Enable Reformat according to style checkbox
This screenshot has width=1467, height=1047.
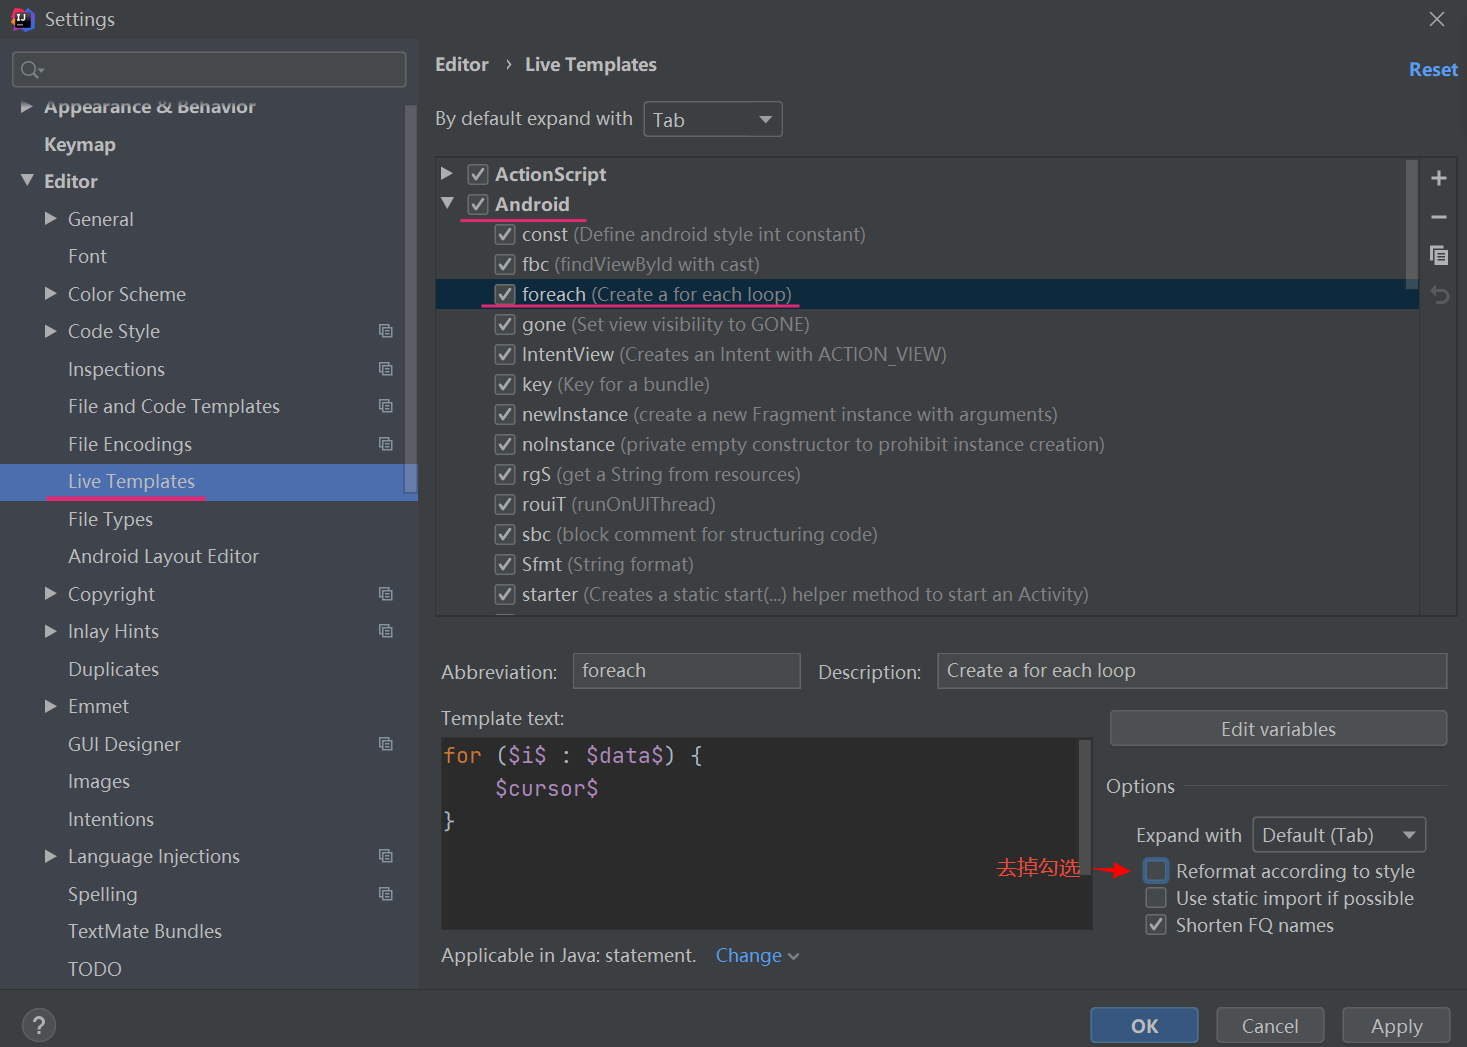click(1156, 871)
